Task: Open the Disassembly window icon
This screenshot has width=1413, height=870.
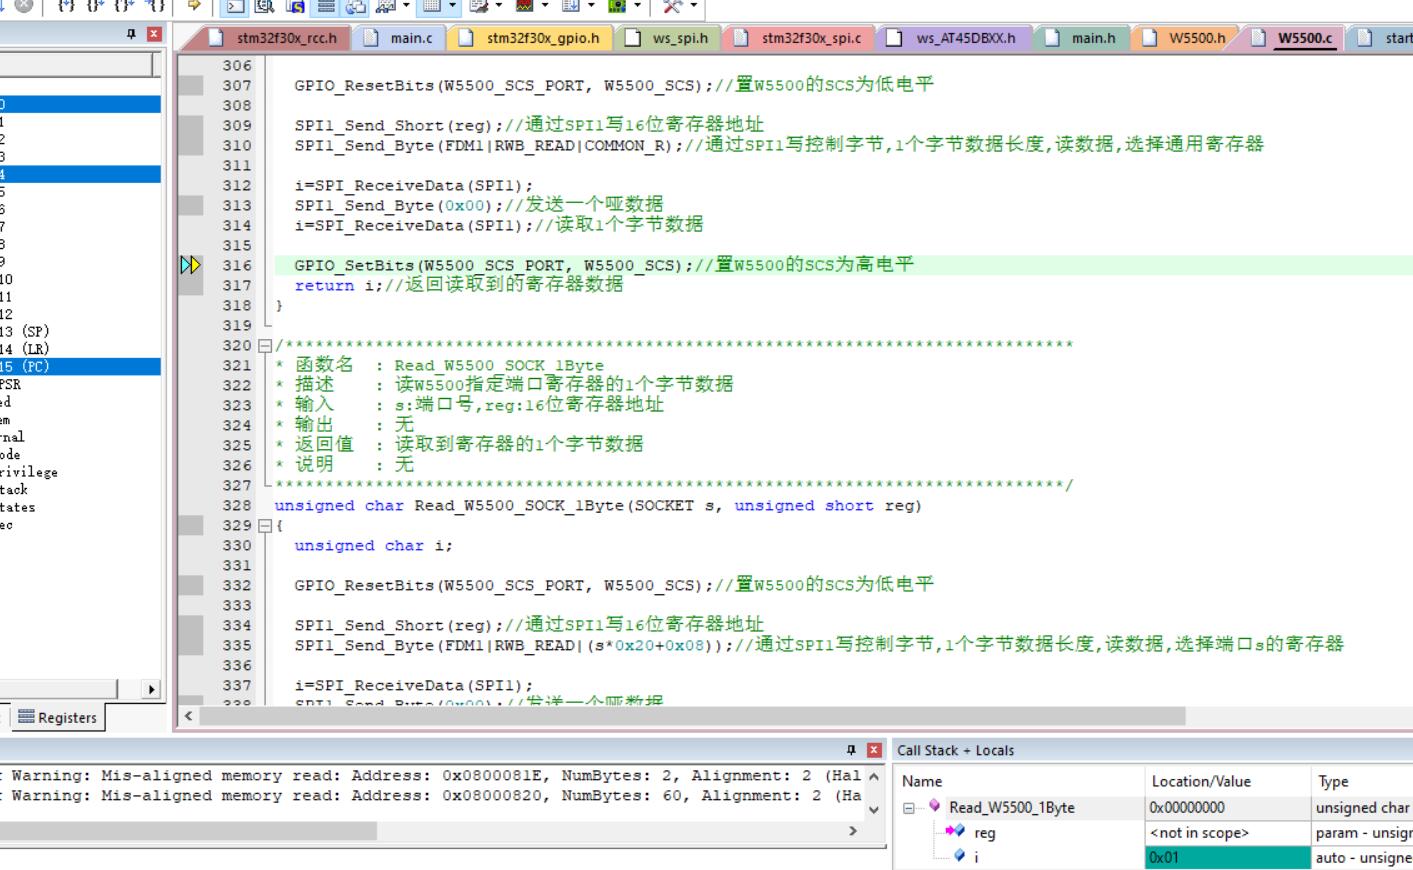Action: (x=265, y=7)
